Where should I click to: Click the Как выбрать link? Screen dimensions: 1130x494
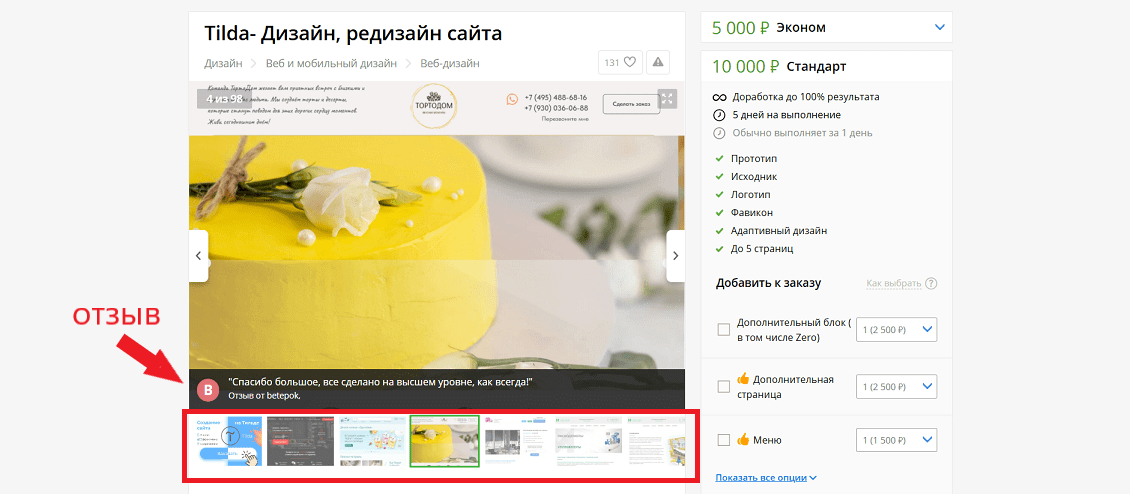[894, 283]
